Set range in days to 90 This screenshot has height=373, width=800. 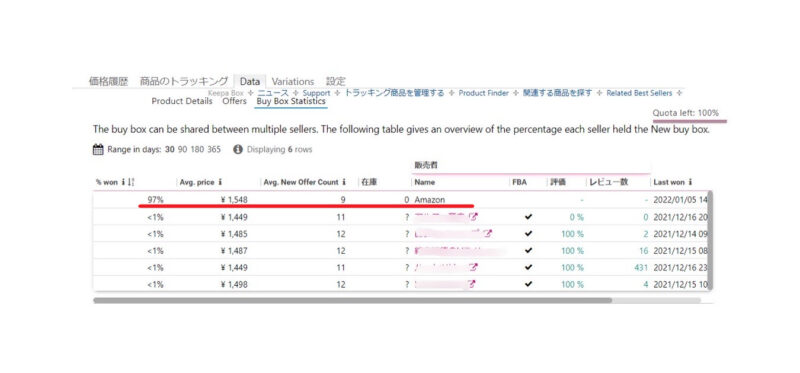click(x=182, y=150)
